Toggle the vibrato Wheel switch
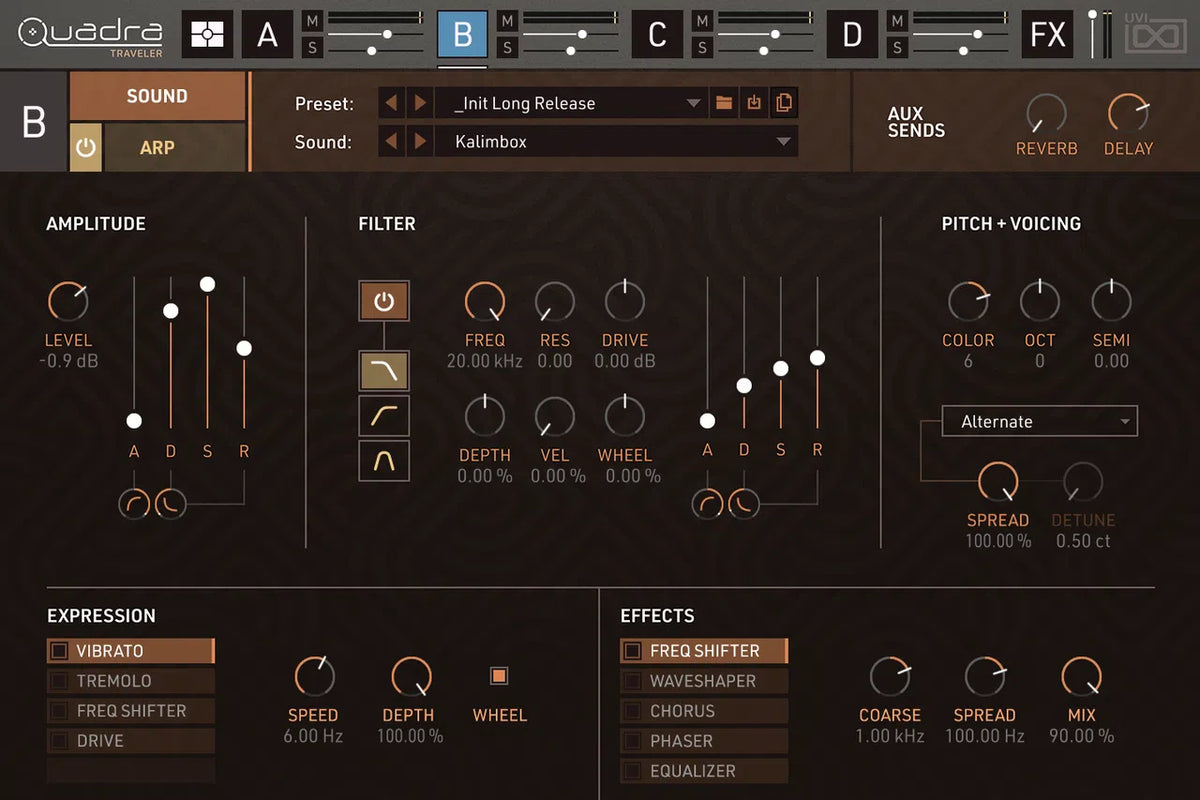1200x800 pixels. pyautogui.click(x=499, y=676)
